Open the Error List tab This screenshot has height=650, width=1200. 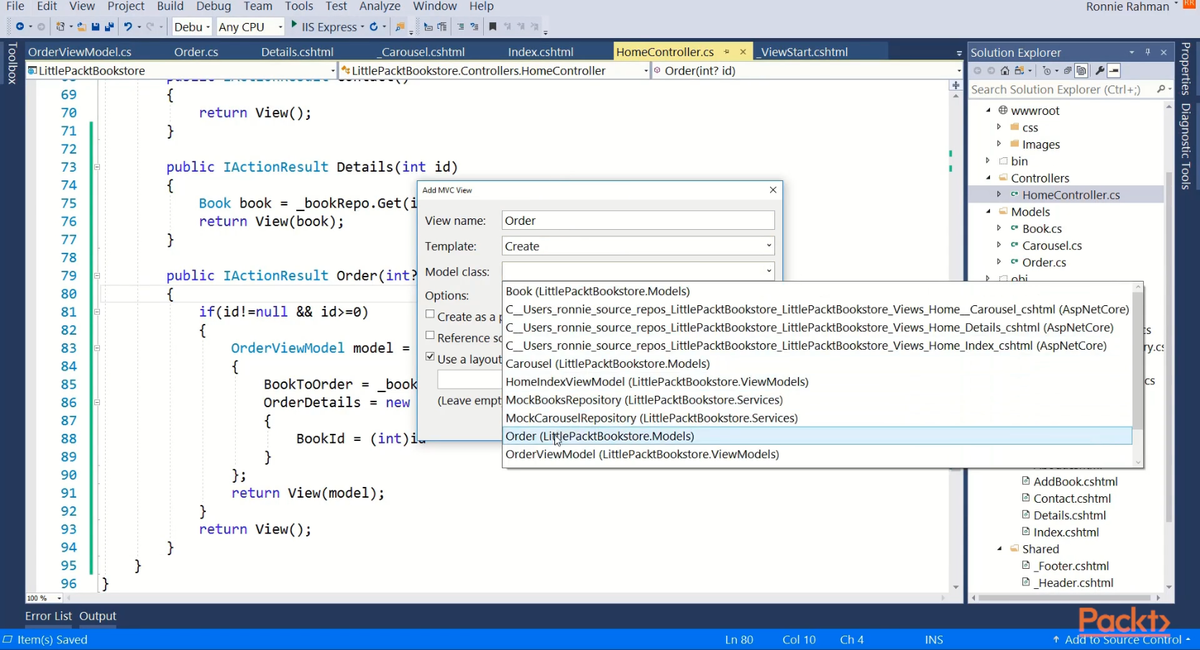pos(49,616)
